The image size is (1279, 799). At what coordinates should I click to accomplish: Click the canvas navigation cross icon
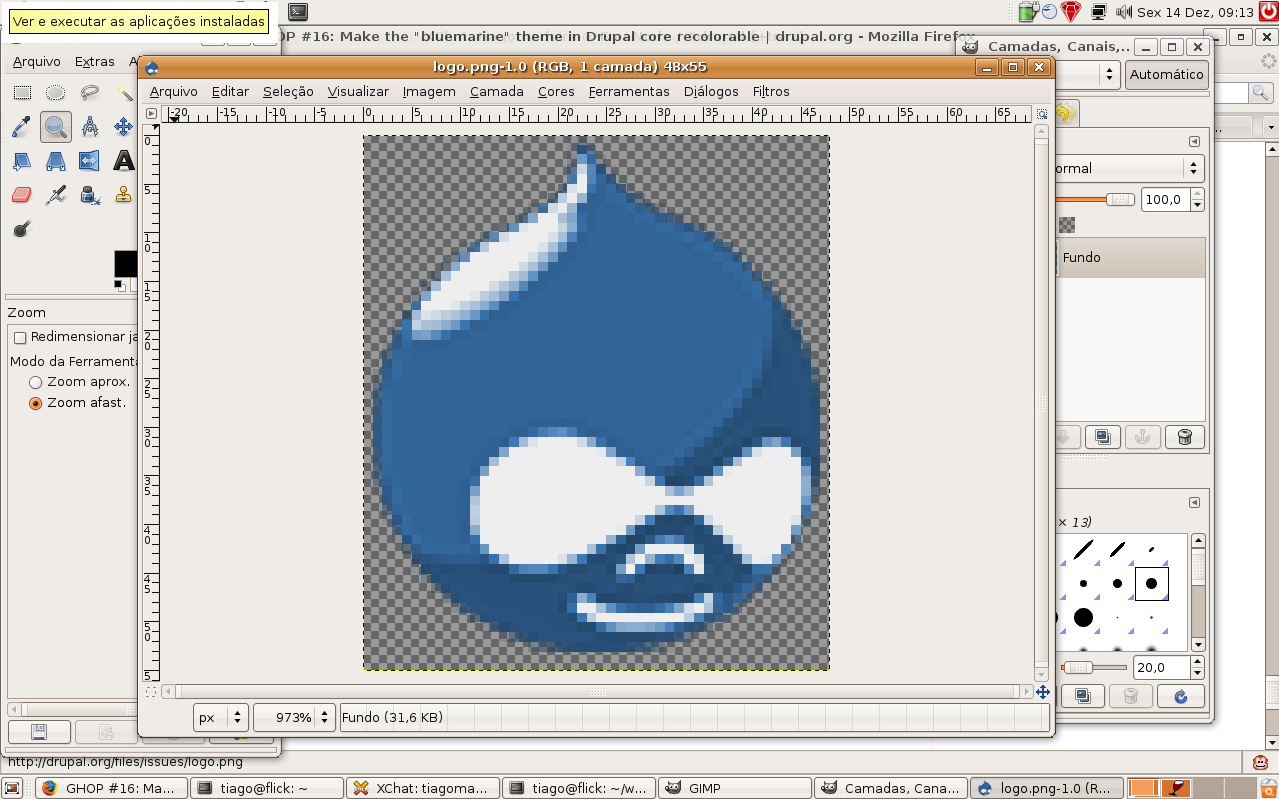tap(1042, 692)
